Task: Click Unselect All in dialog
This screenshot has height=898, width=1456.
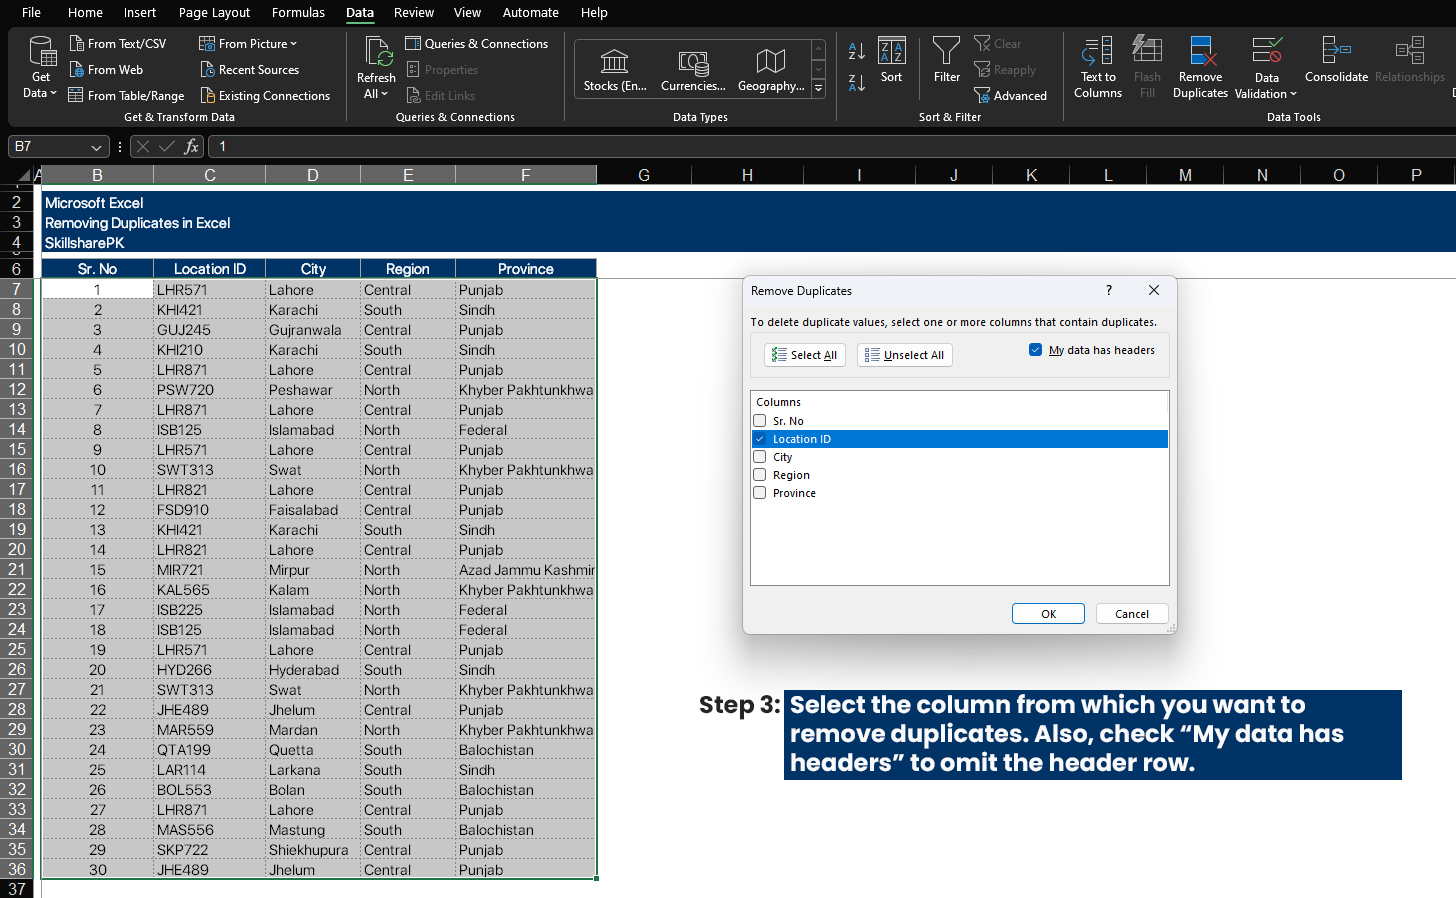Action: tap(905, 355)
